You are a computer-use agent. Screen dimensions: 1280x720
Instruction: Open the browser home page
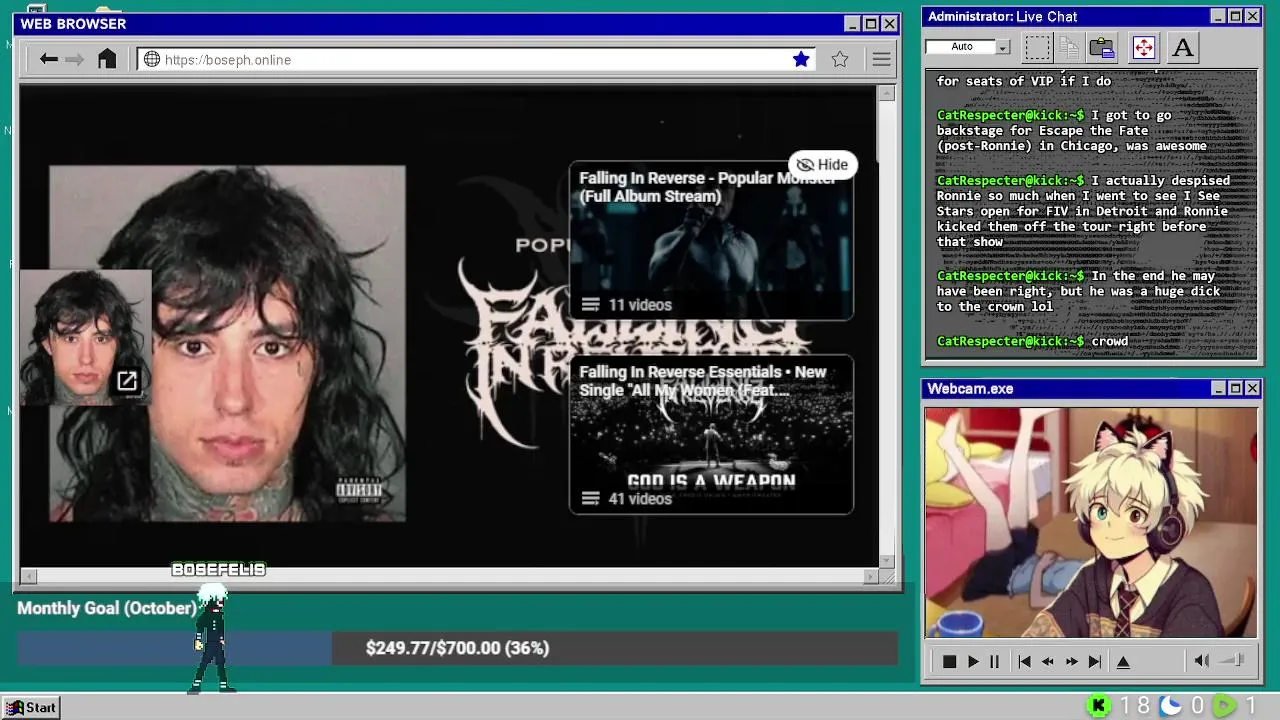pyautogui.click(x=107, y=59)
